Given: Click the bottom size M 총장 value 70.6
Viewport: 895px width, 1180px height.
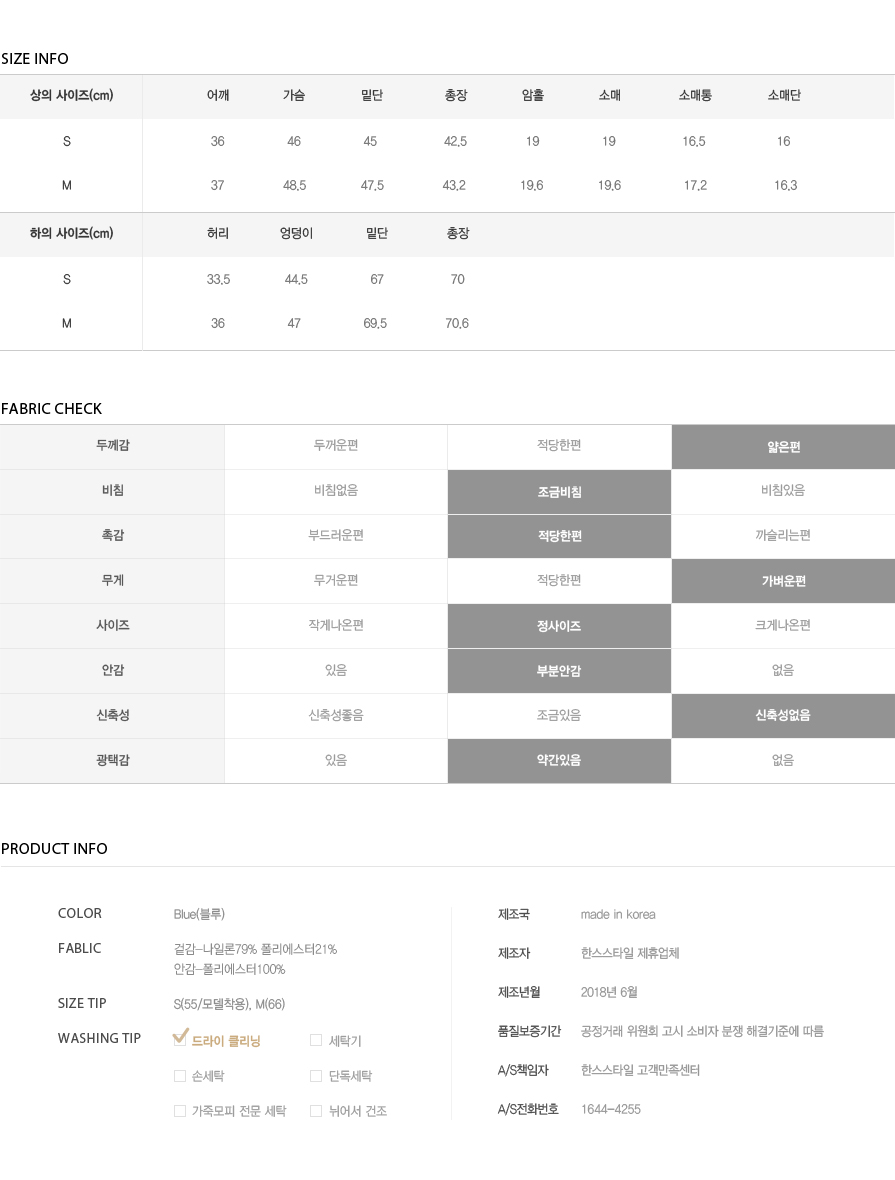Looking at the screenshot, I should (x=457, y=324).
